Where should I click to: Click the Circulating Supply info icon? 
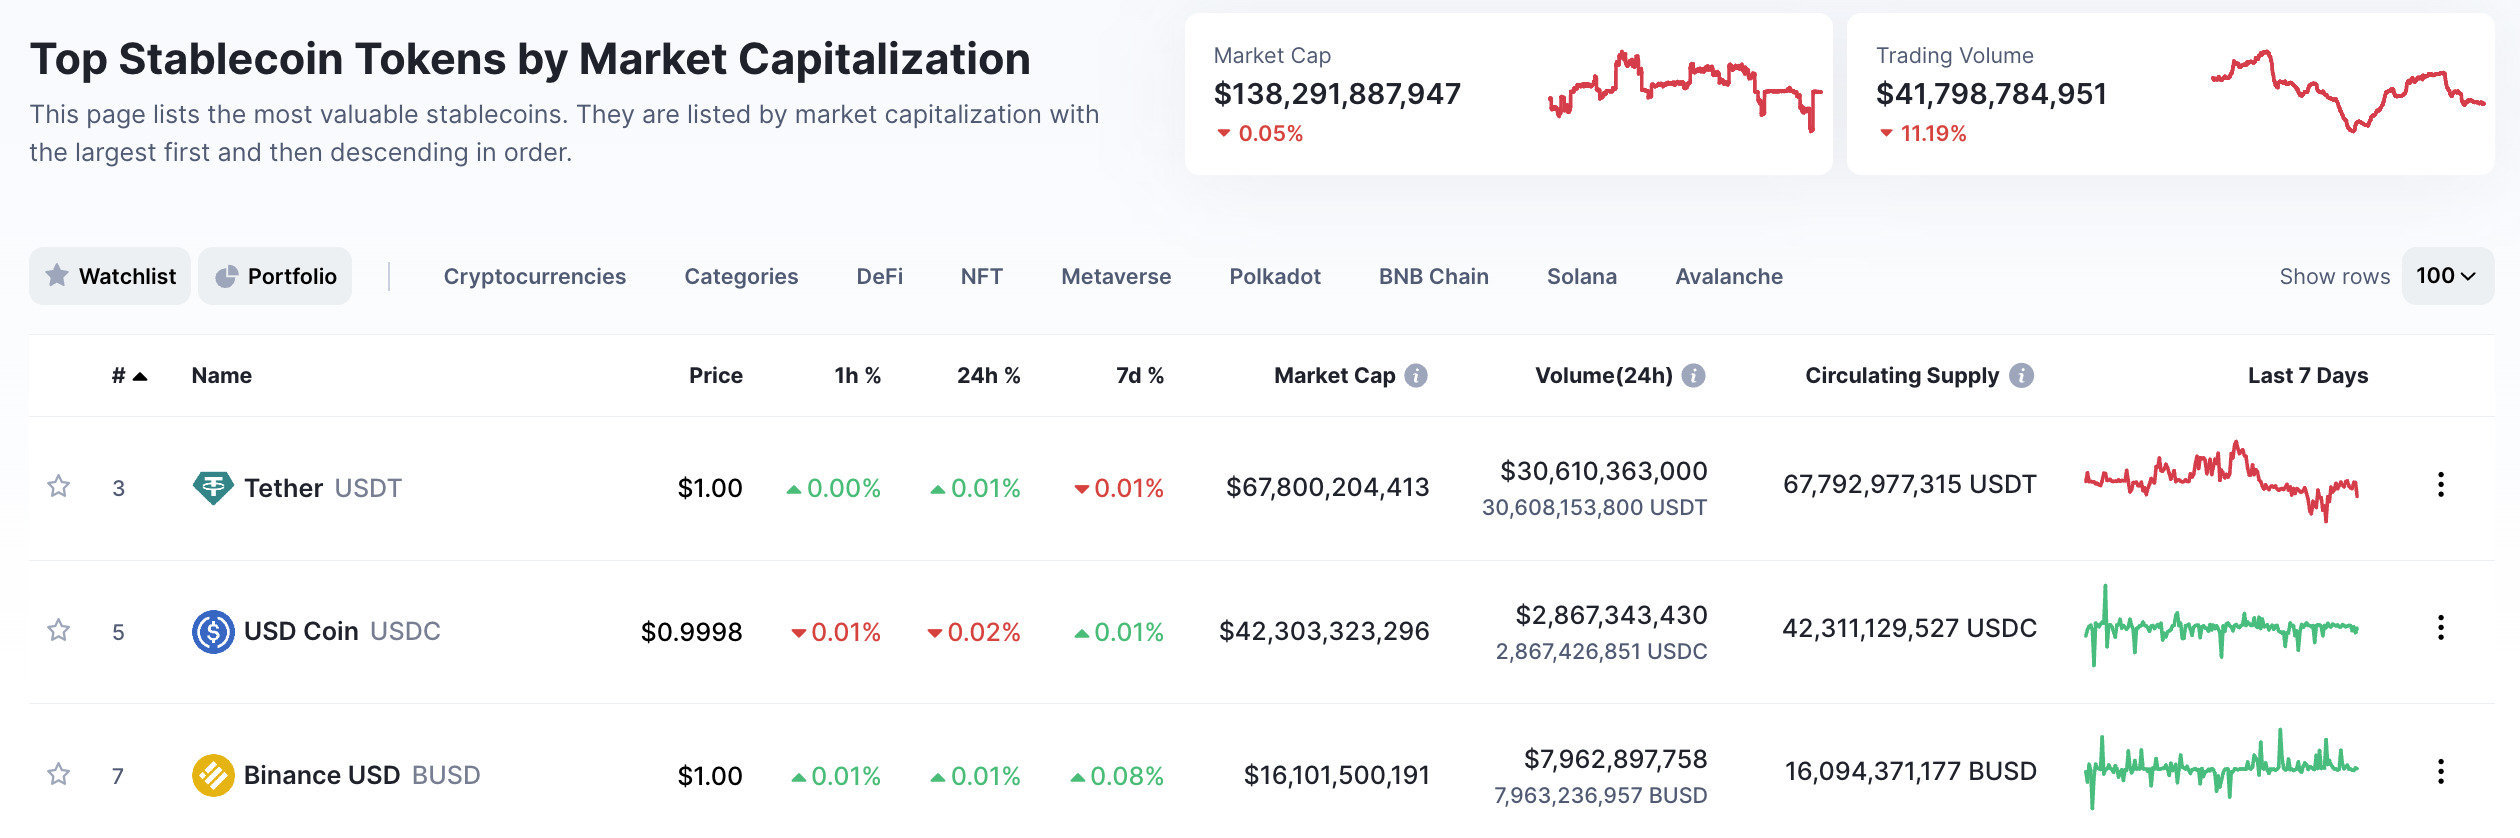tap(2022, 375)
